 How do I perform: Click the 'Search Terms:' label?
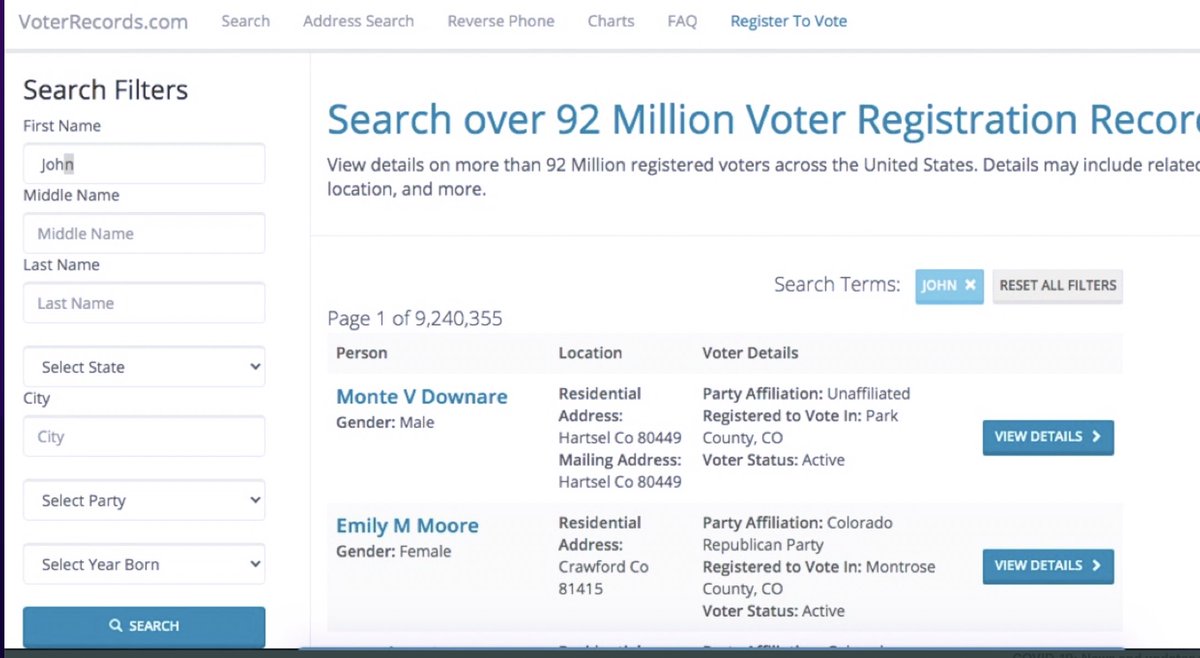[837, 285]
